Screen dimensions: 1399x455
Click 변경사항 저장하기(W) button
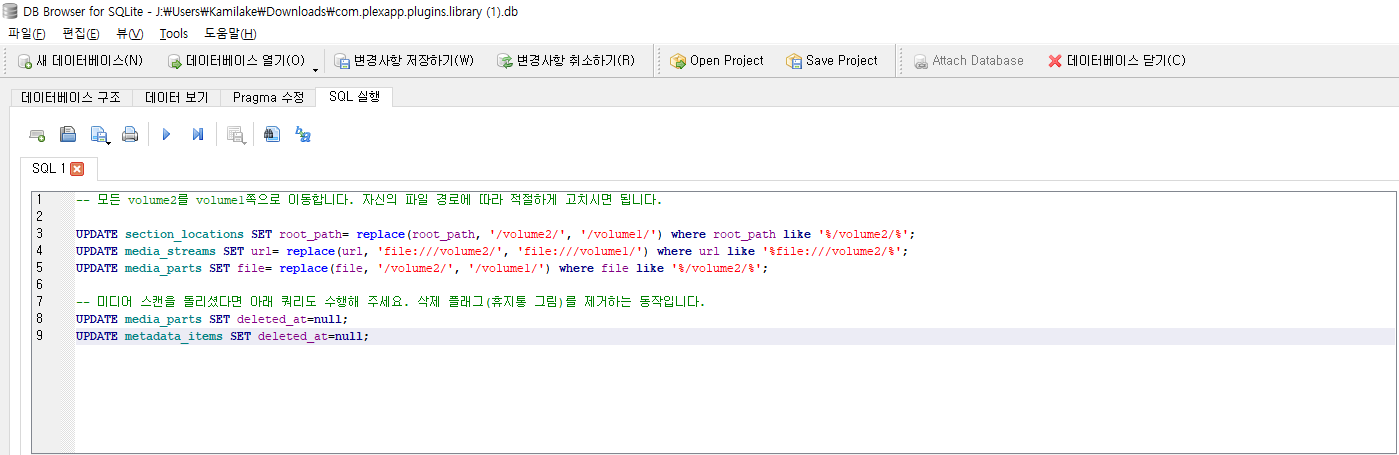(404, 61)
